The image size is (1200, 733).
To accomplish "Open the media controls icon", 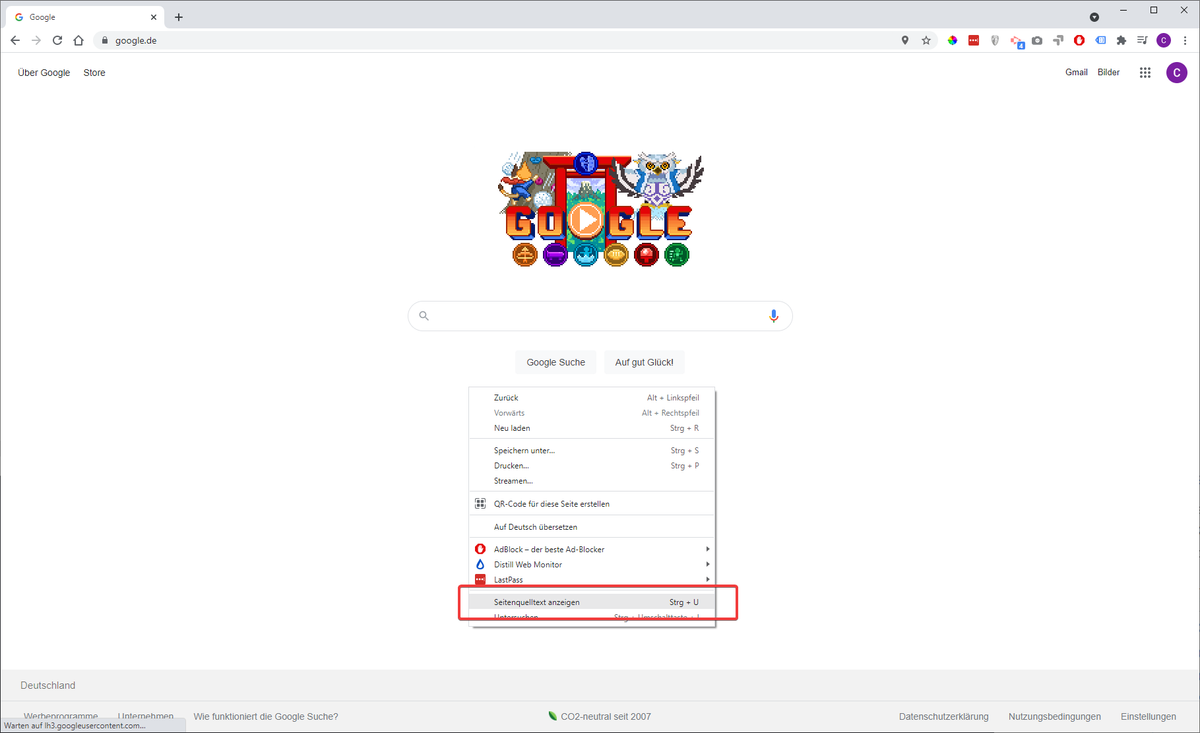I will click(1142, 40).
